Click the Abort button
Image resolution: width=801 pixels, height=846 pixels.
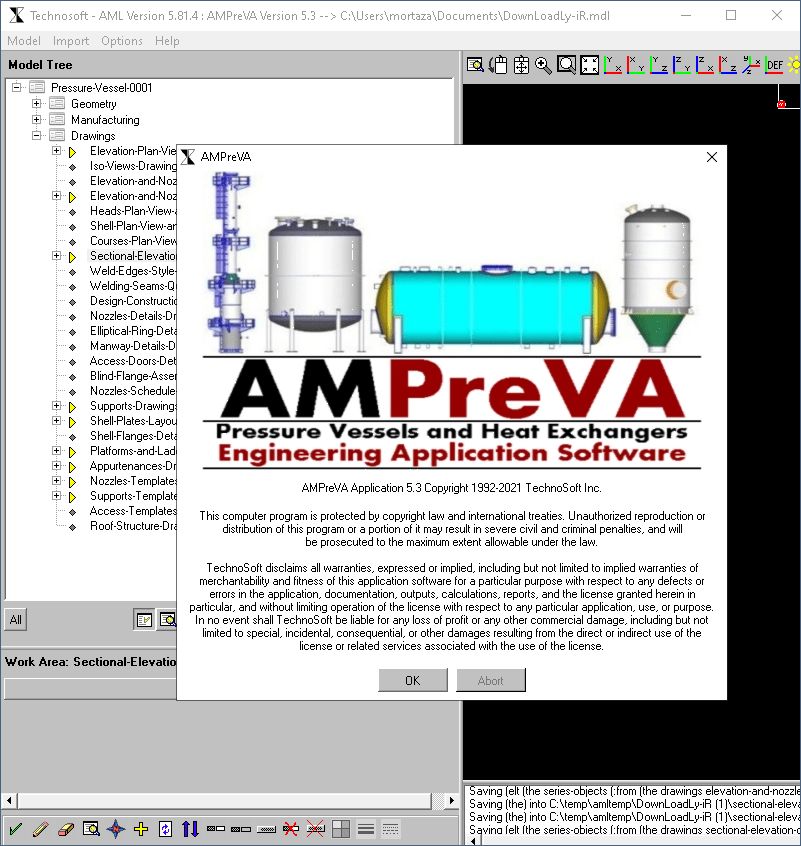490,679
